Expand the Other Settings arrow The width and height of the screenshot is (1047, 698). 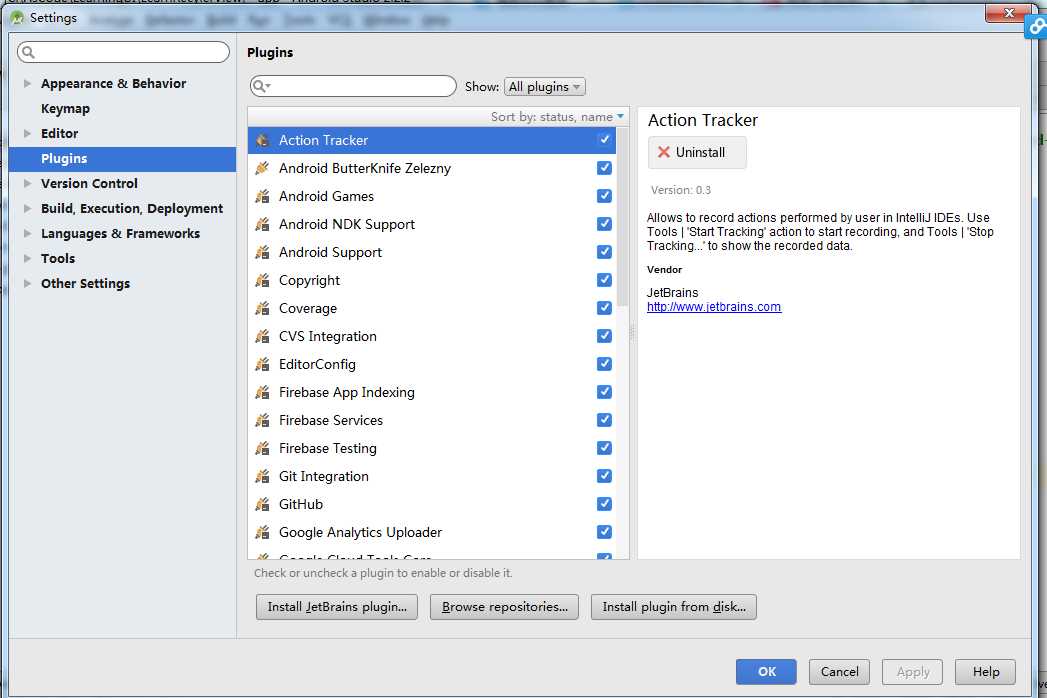(x=27, y=284)
